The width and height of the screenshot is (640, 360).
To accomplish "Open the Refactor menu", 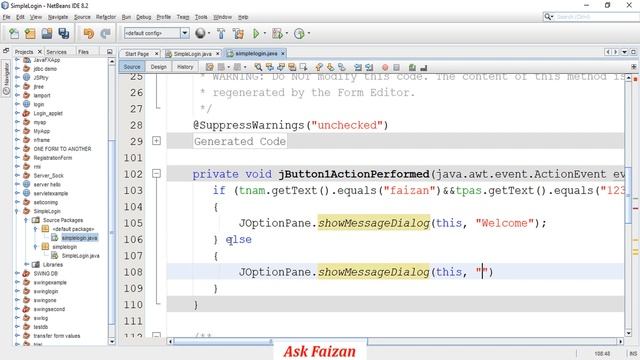I will pyautogui.click(x=106, y=17).
